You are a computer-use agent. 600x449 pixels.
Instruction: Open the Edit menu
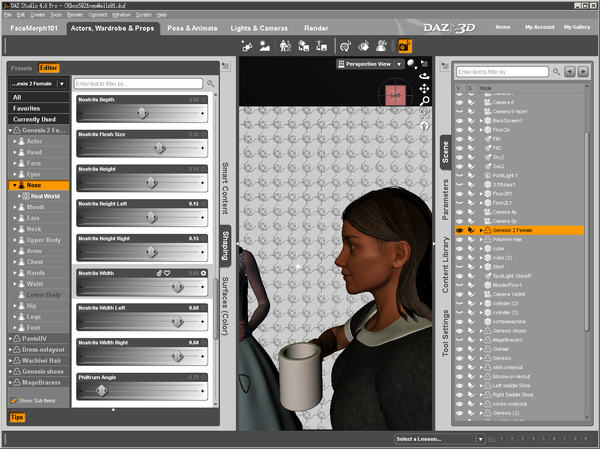(21, 15)
